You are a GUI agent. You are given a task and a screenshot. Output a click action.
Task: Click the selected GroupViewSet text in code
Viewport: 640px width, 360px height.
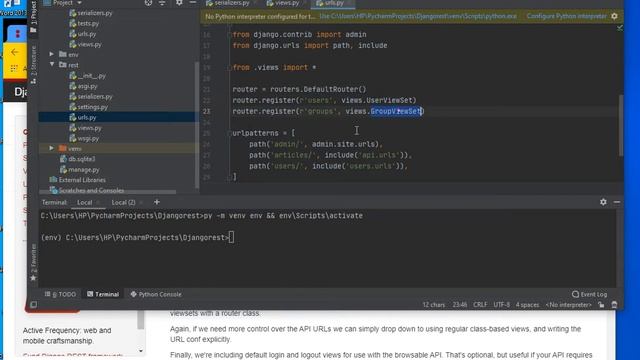[x=396, y=111]
